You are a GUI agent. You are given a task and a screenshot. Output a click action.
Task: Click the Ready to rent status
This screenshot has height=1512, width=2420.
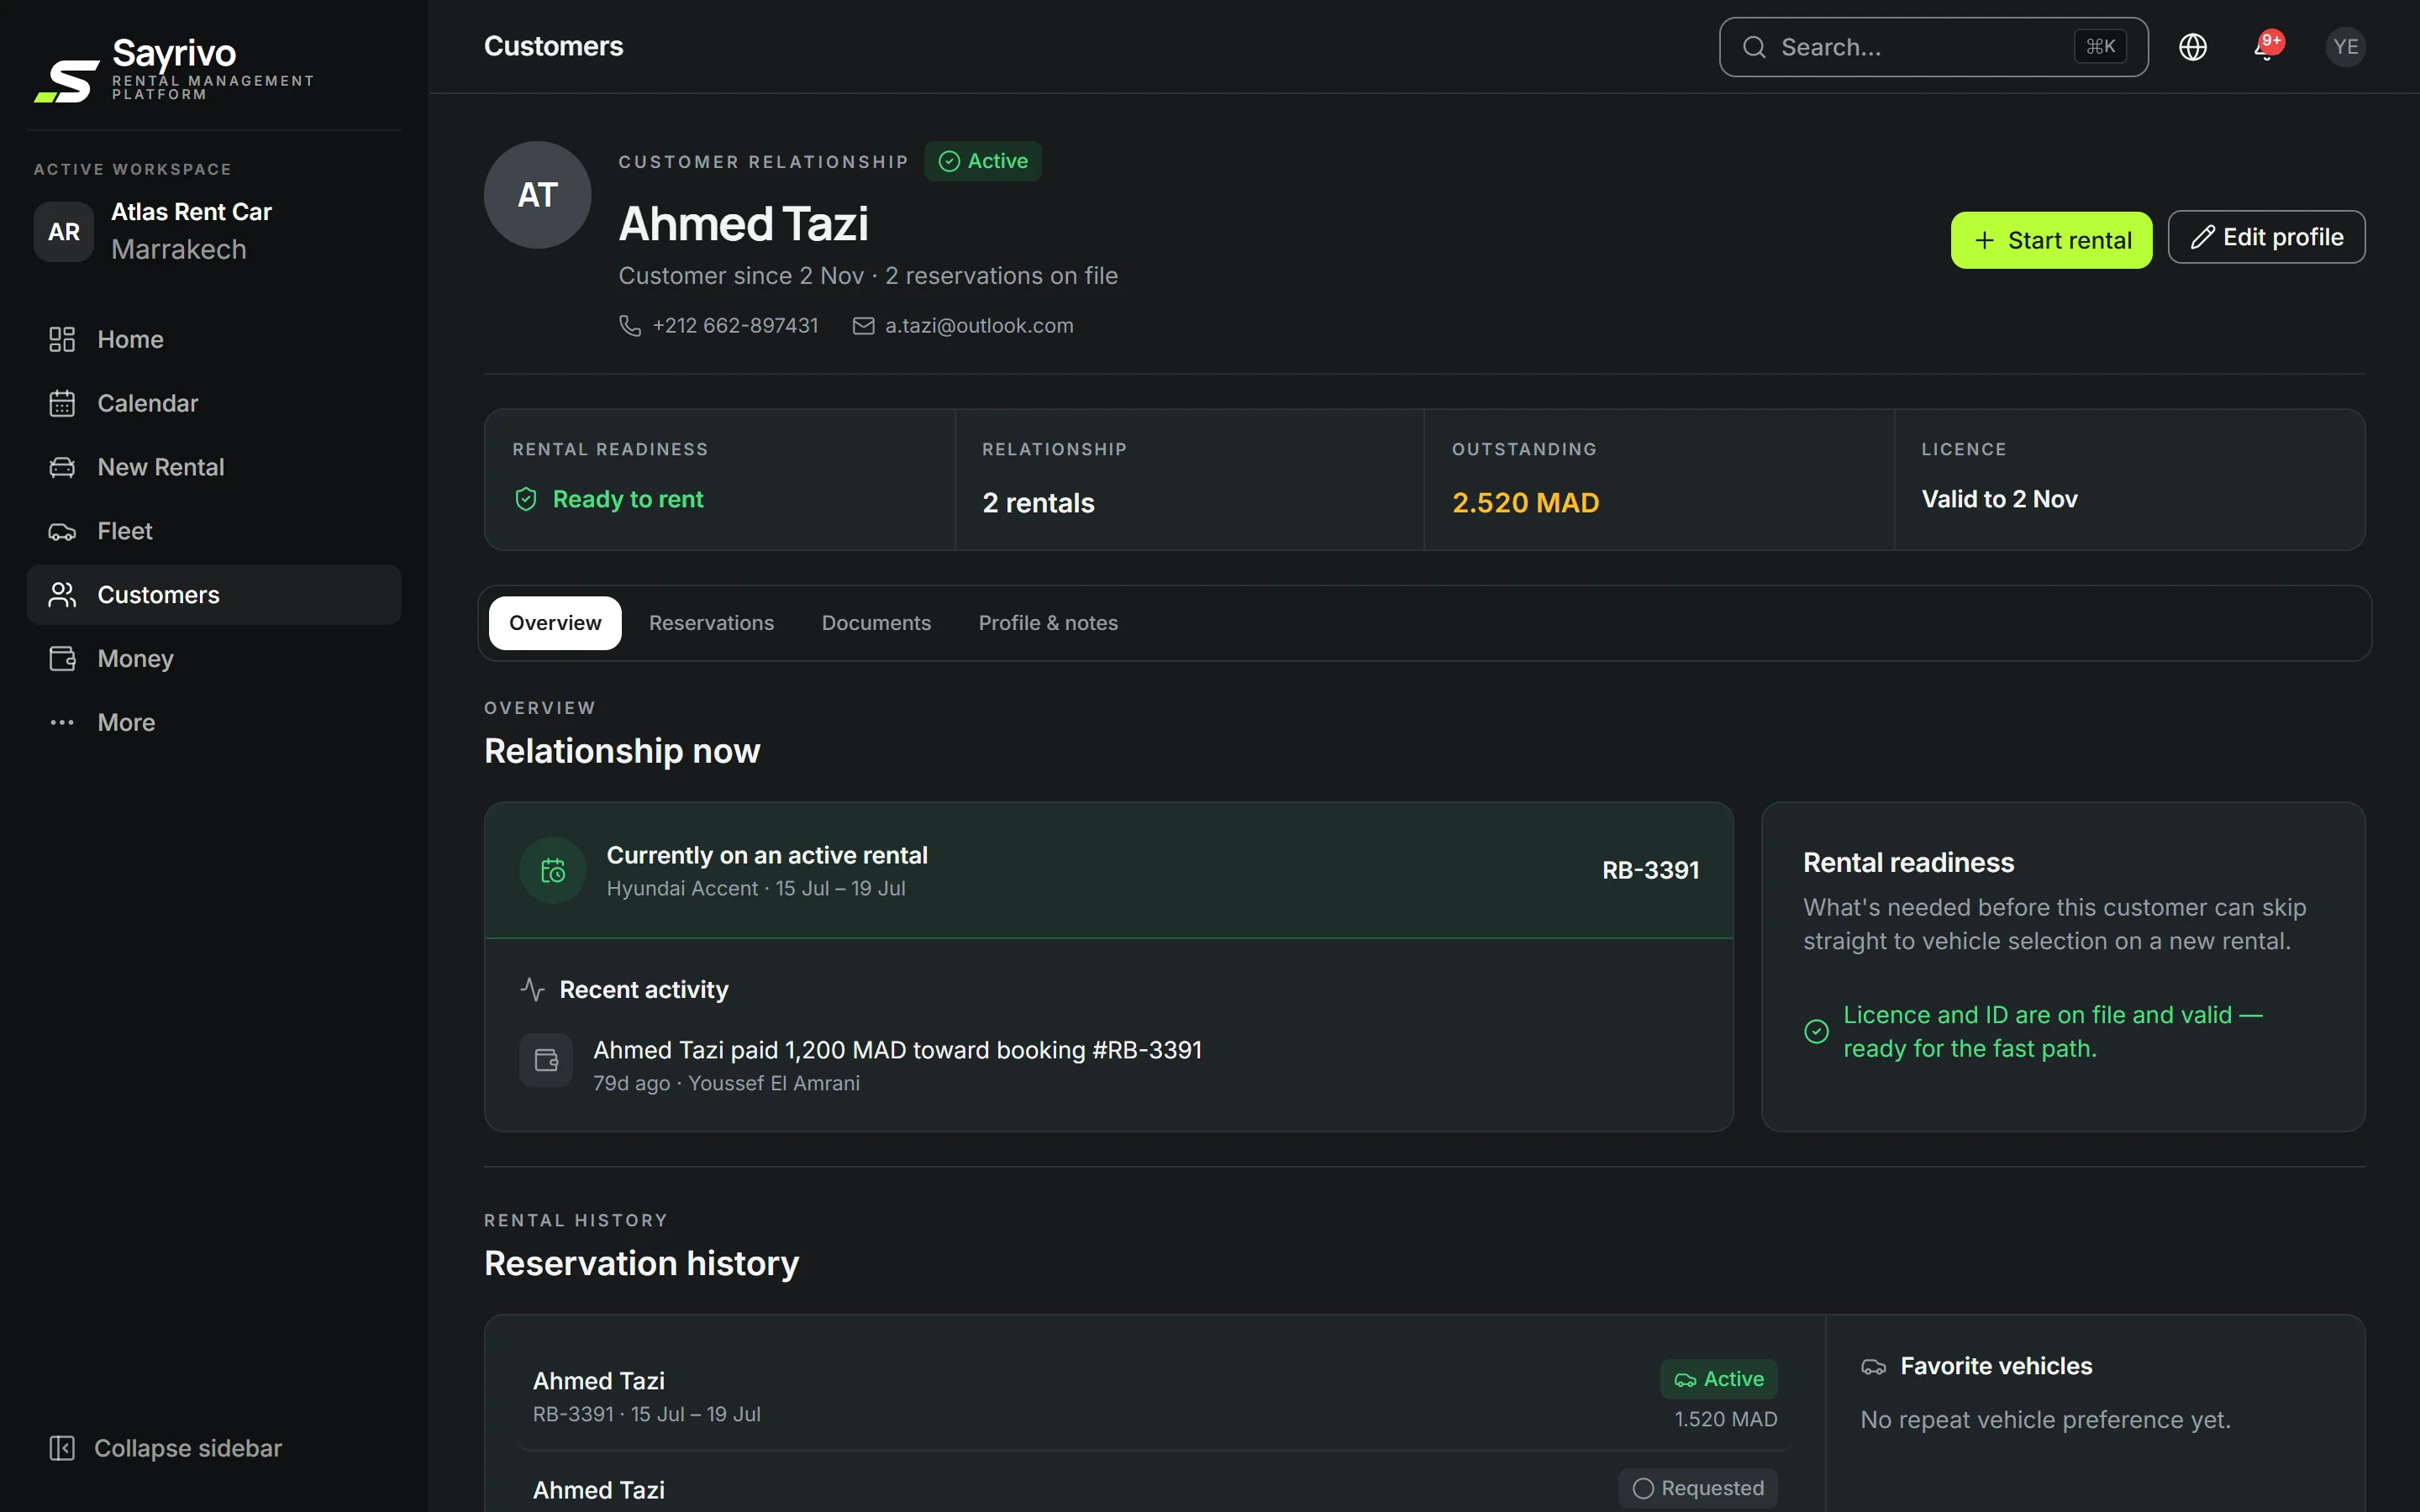click(608, 499)
